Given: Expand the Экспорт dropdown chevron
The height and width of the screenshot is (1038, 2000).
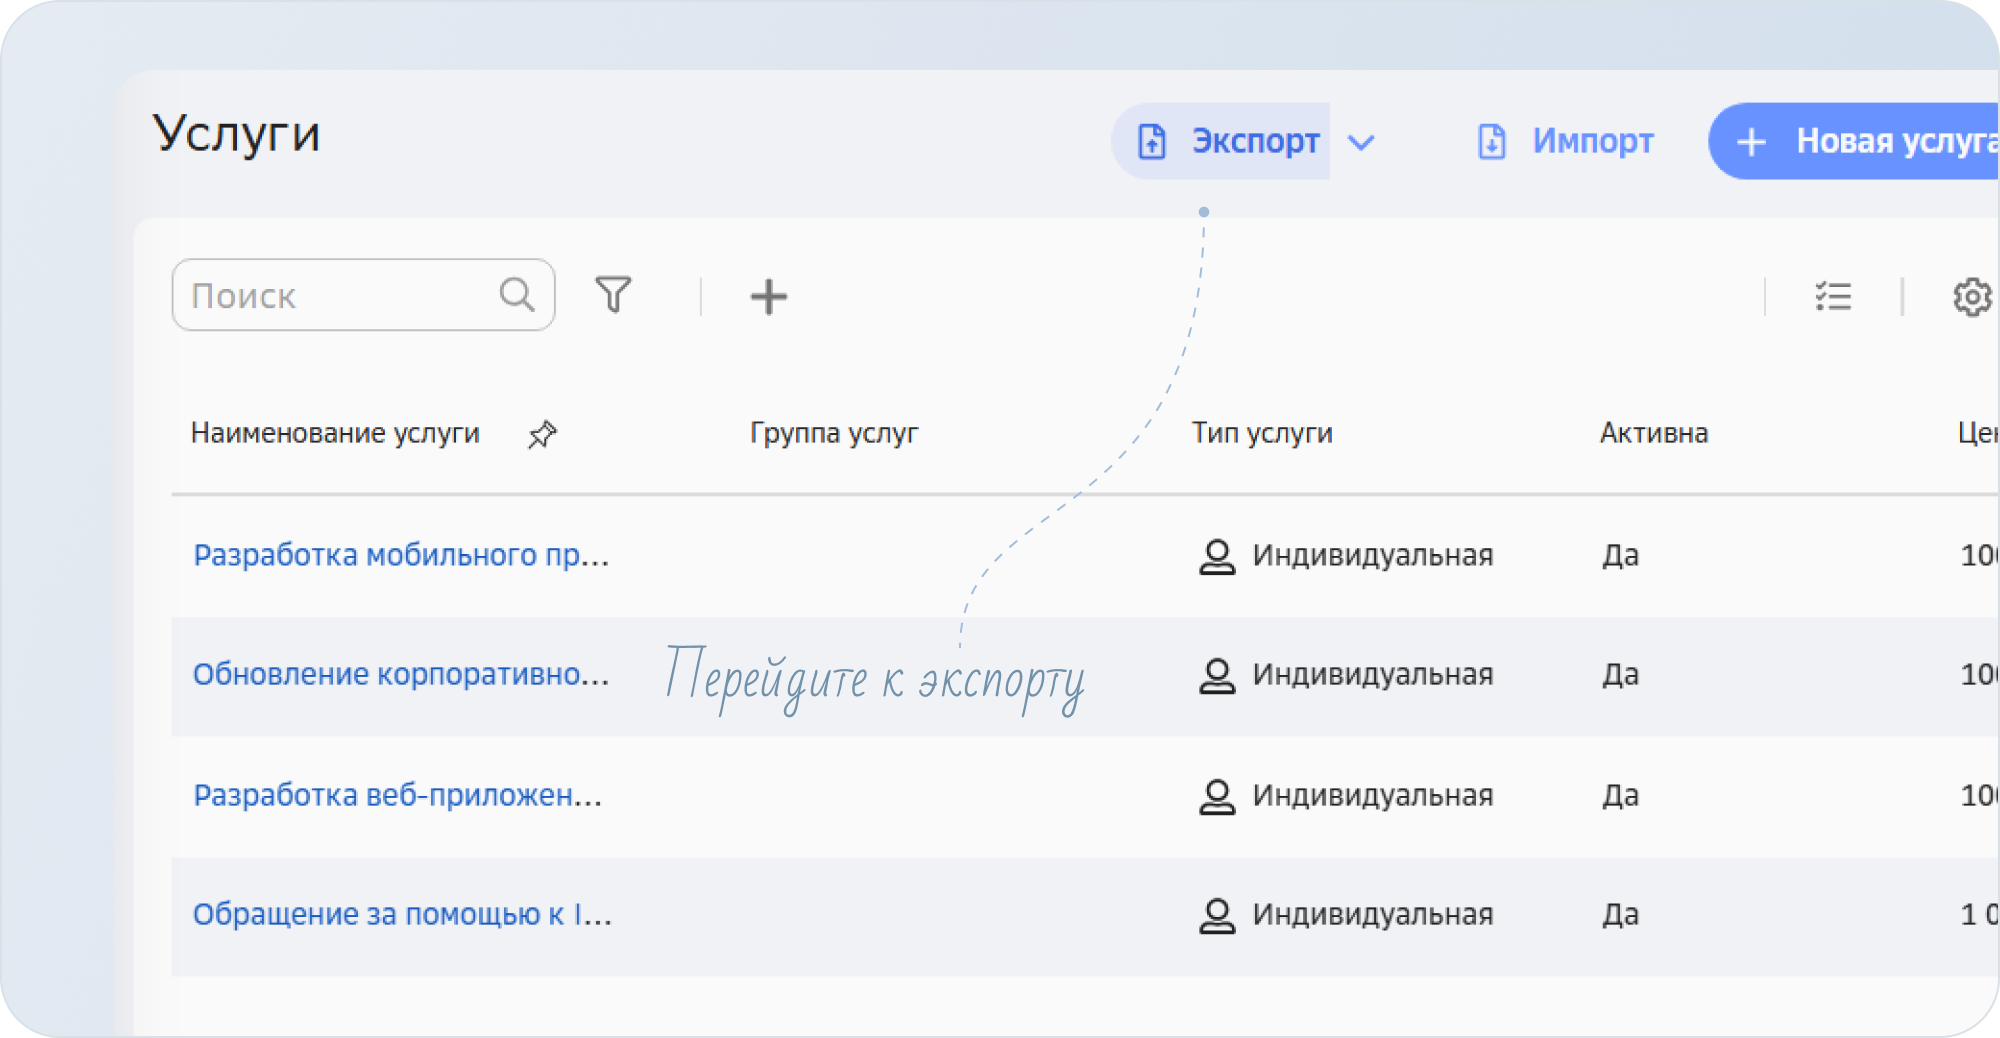Looking at the screenshot, I should pyautogui.click(x=1361, y=142).
